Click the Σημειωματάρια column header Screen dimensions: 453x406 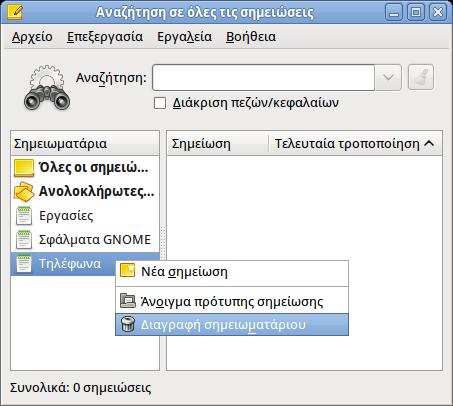click(x=85, y=144)
